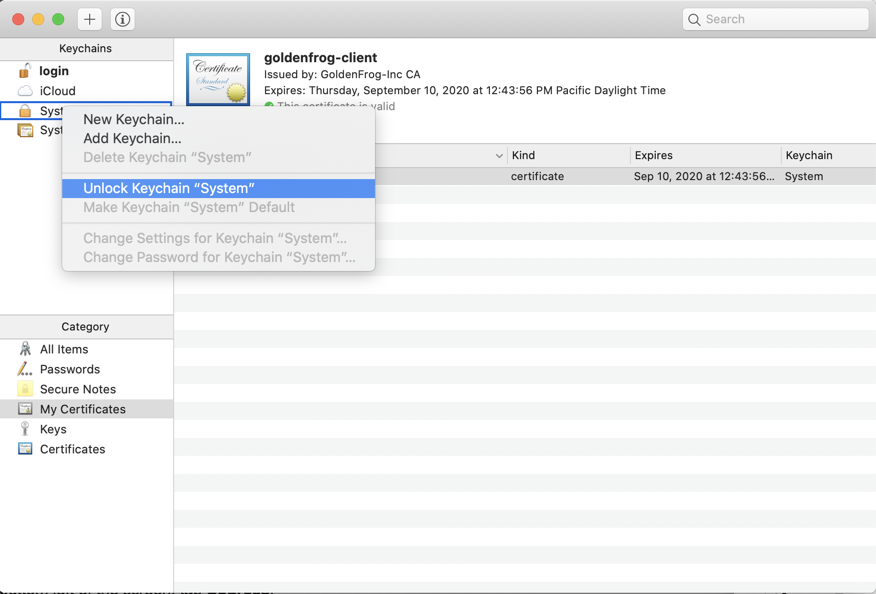Click the Keychains section header
The width and height of the screenshot is (876, 594).
tap(85, 49)
